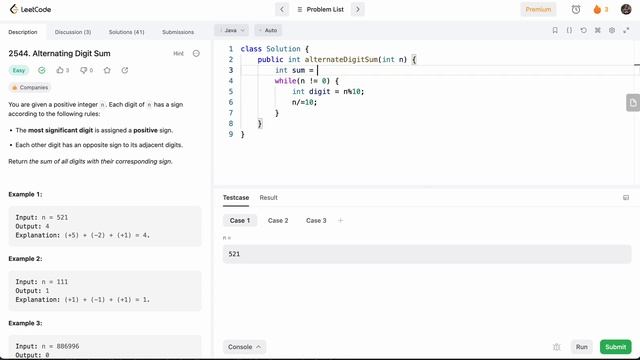640x360 pixels.
Task: Click the debug bug icon
Action: click(x=556, y=347)
